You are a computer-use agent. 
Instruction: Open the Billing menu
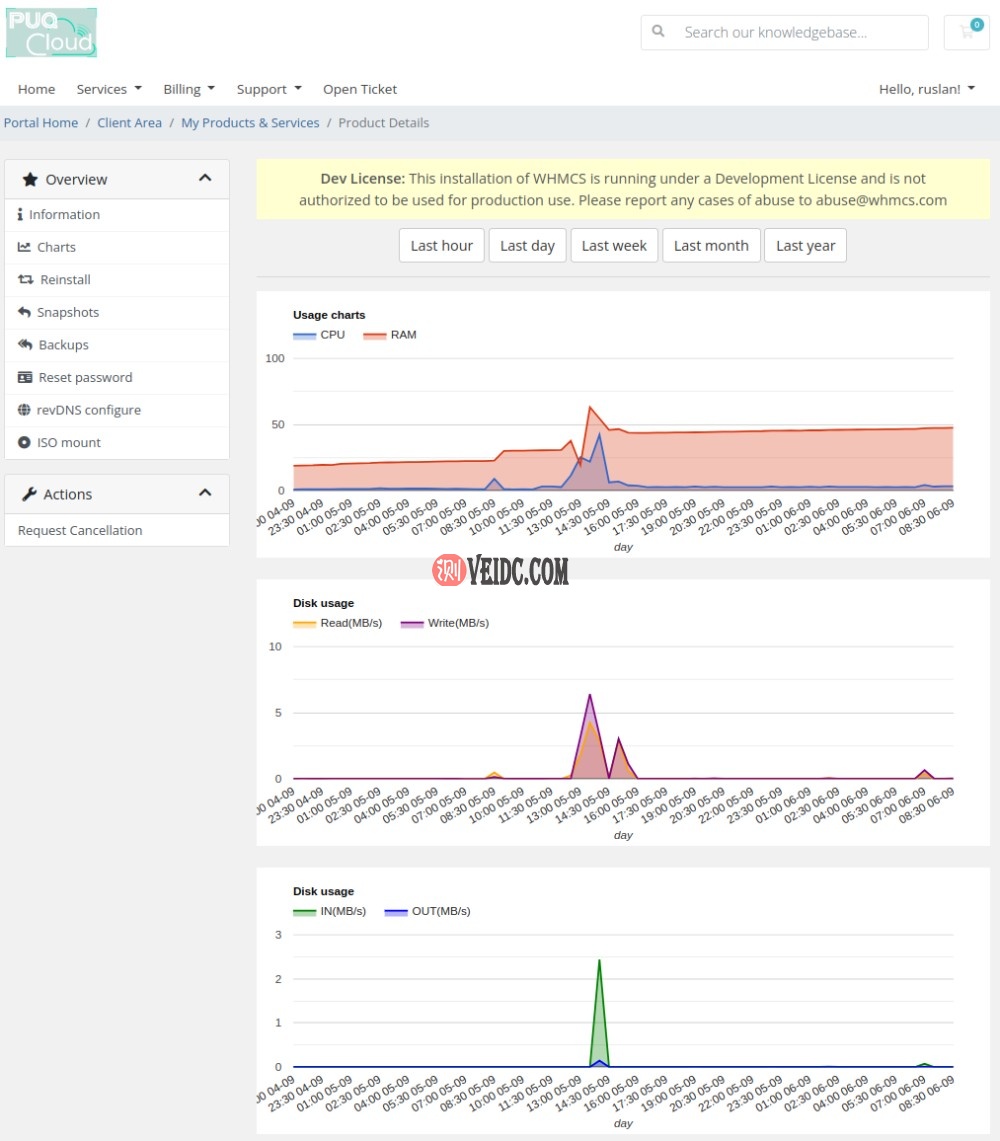coord(189,89)
